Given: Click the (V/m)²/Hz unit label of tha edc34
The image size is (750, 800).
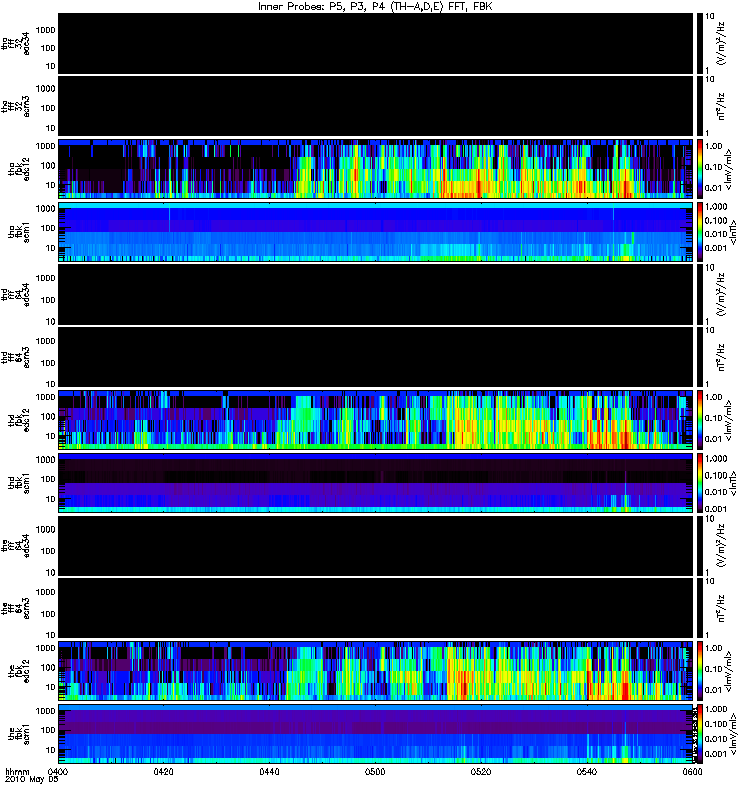Looking at the screenshot, I should pos(721,43).
